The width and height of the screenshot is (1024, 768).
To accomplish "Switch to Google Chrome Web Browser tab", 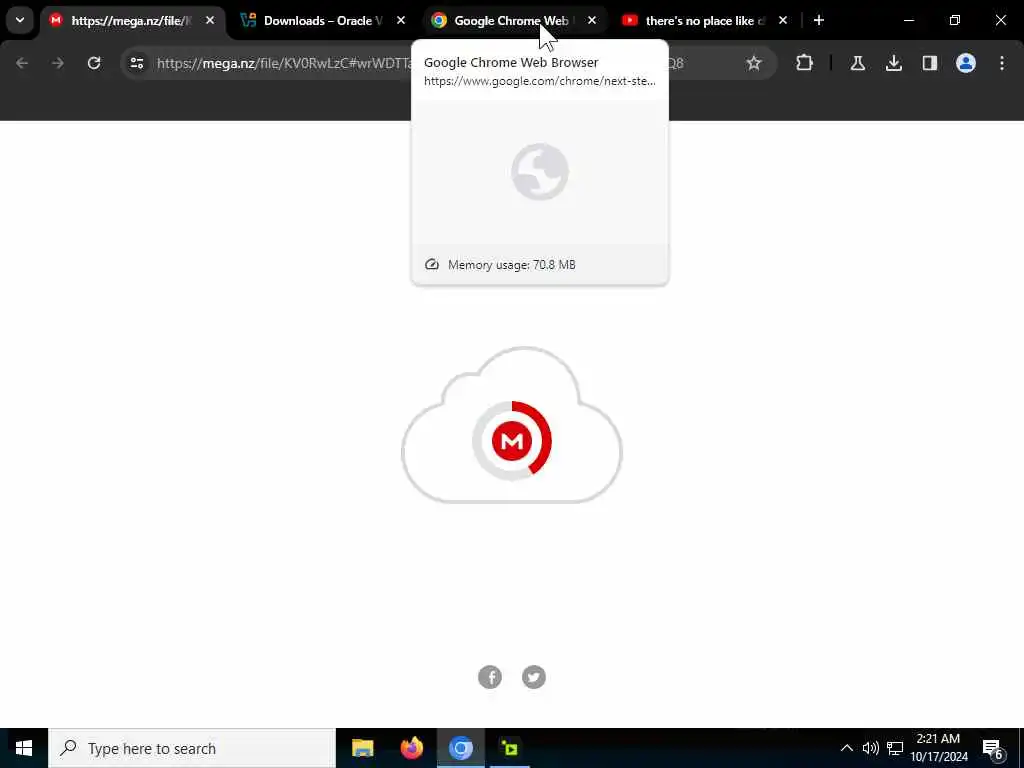I will click(x=515, y=21).
